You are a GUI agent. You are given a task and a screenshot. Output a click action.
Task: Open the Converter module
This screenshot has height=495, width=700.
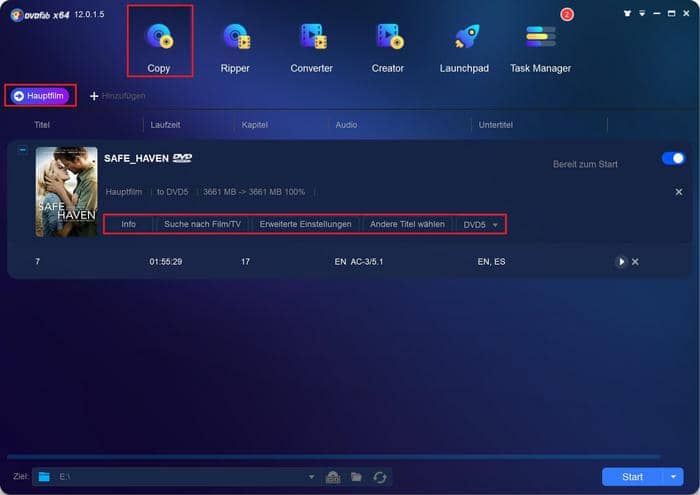312,48
